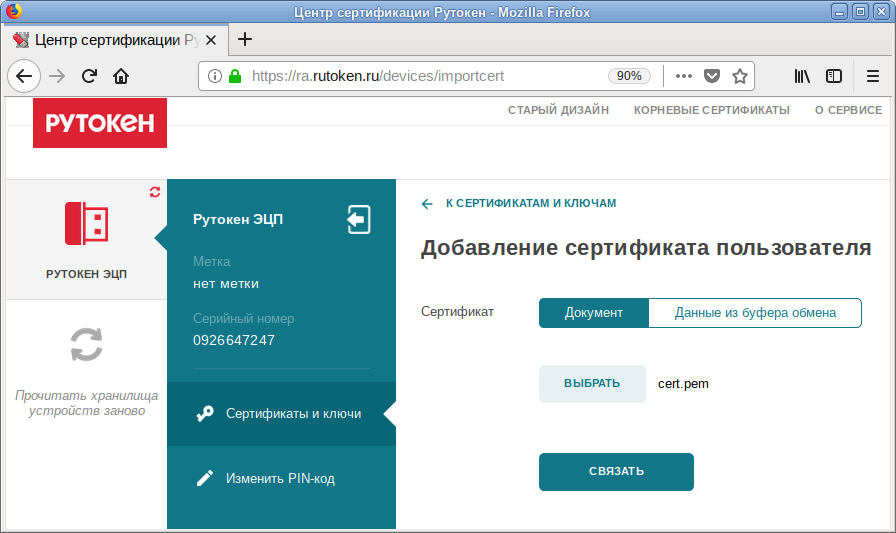Open the page actions three-dot menu
The image size is (896, 533).
click(683, 76)
